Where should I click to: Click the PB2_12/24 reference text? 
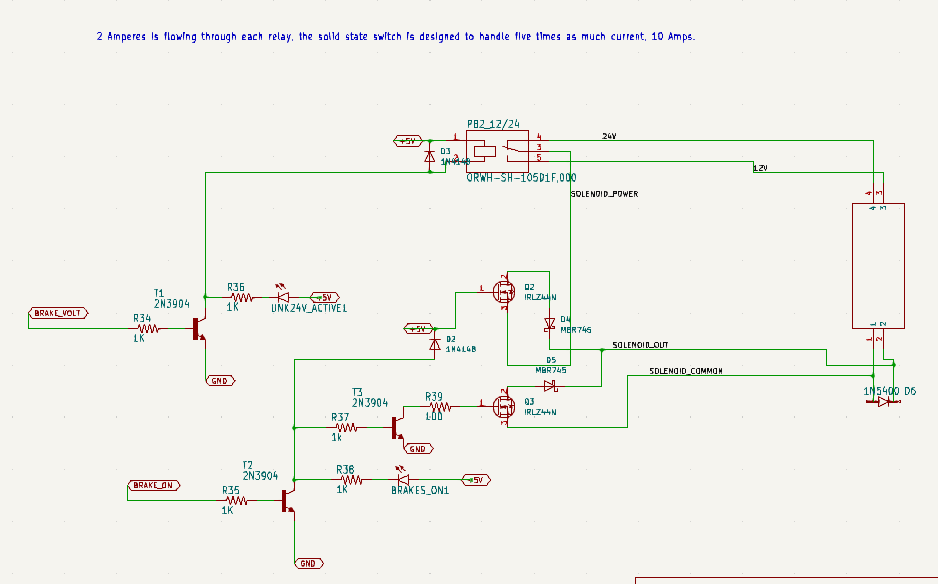click(x=494, y=124)
